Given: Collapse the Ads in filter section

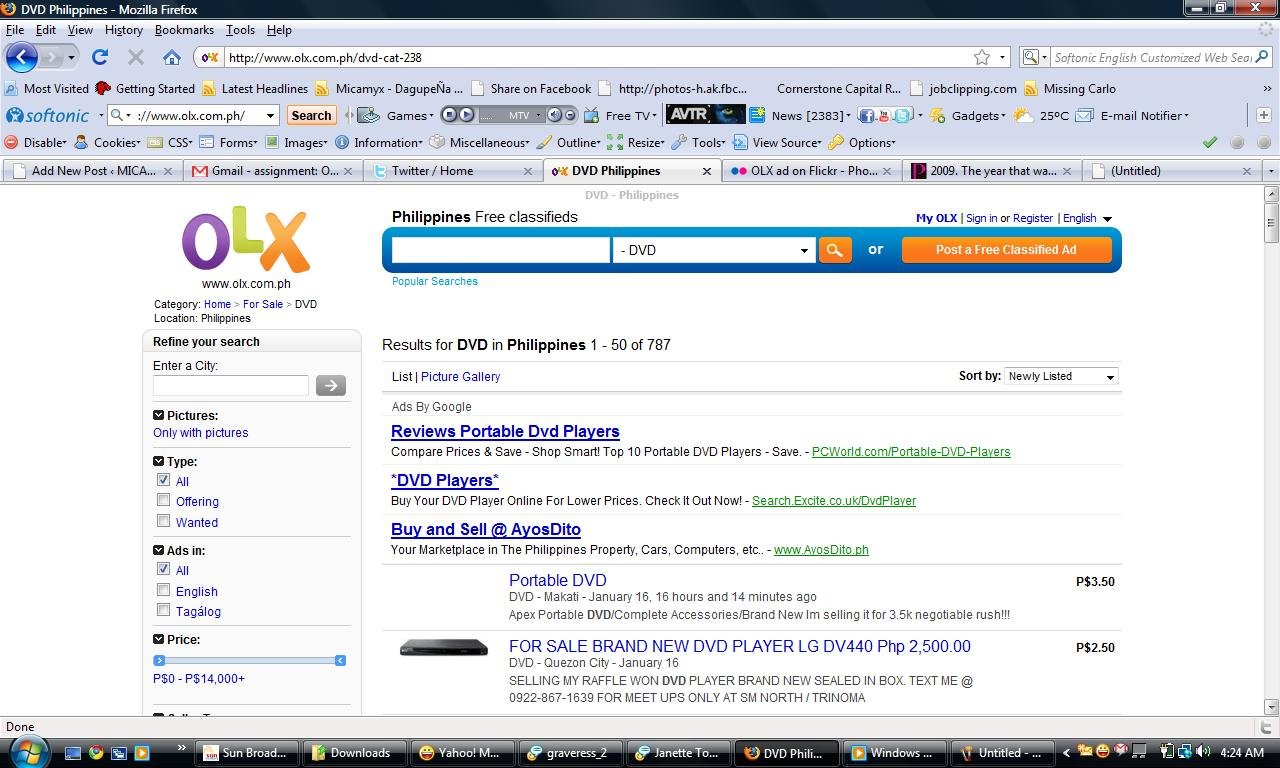Looking at the screenshot, I should pyautogui.click(x=158, y=550).
